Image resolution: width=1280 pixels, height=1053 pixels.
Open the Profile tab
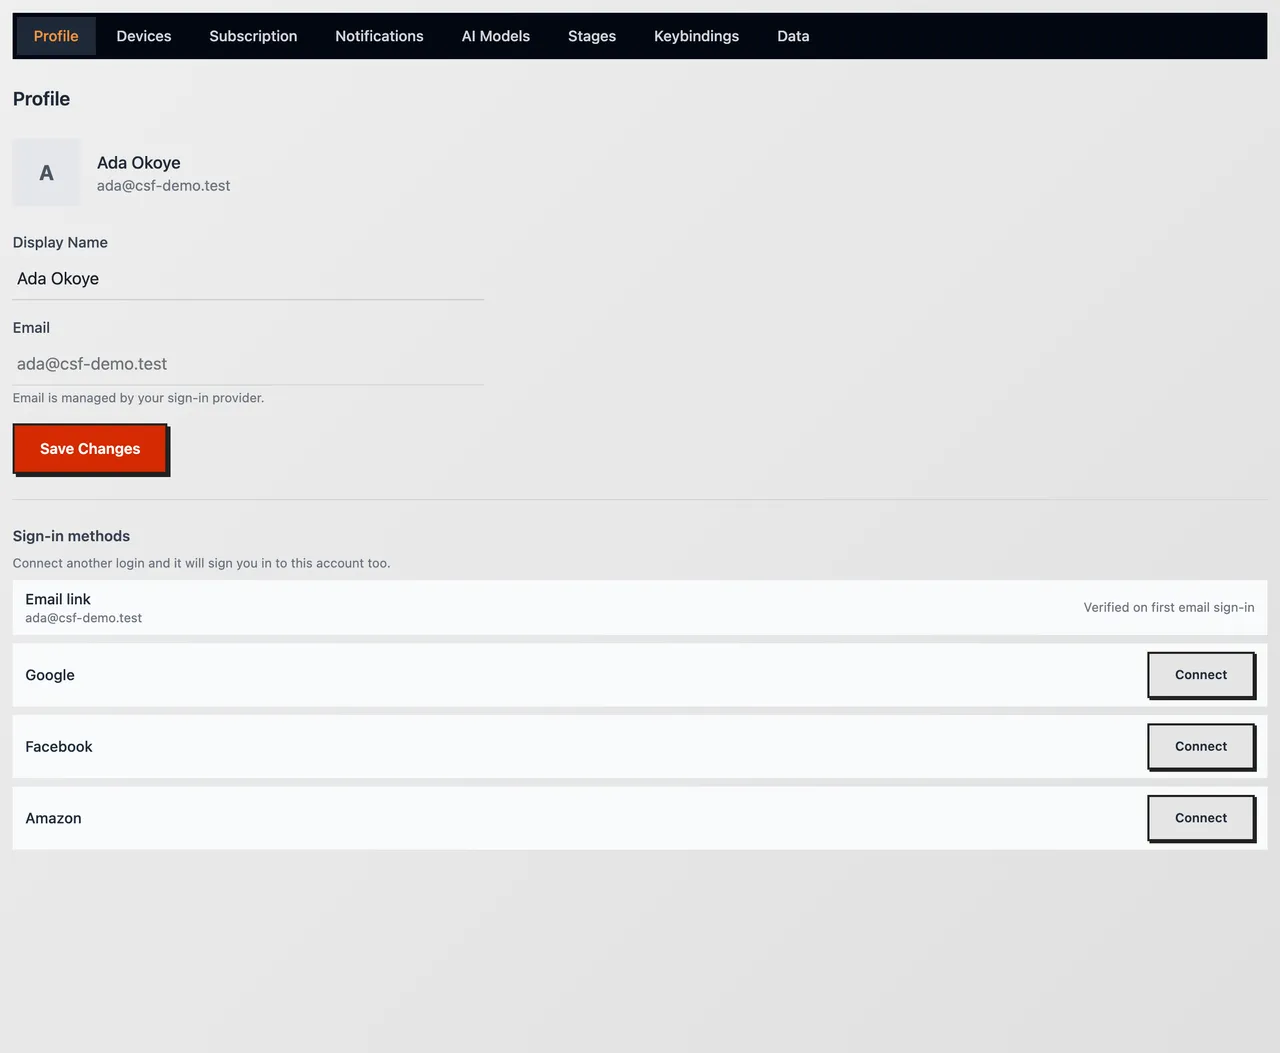[x=56, y=36]
